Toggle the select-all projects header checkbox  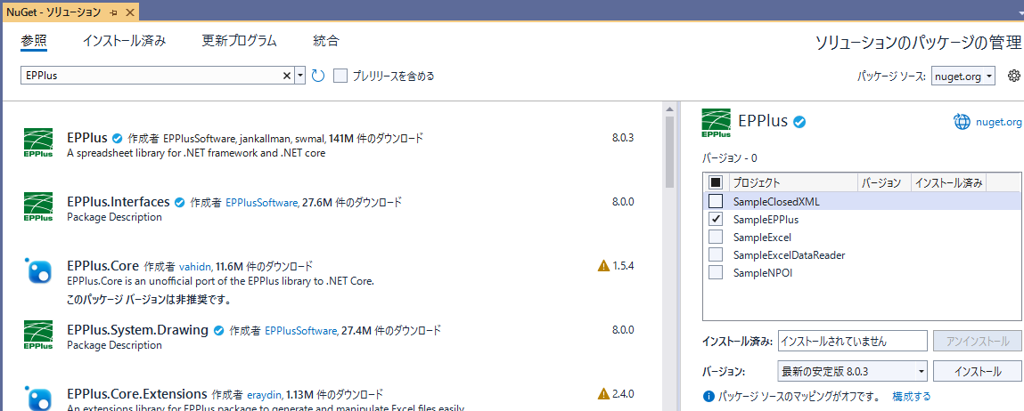pos(716,183)
